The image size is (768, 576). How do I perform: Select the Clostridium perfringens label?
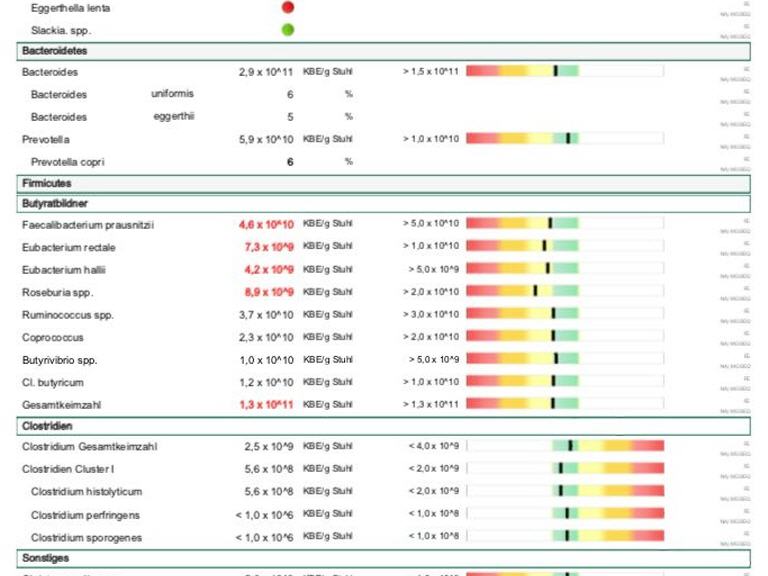click(85, 515)
